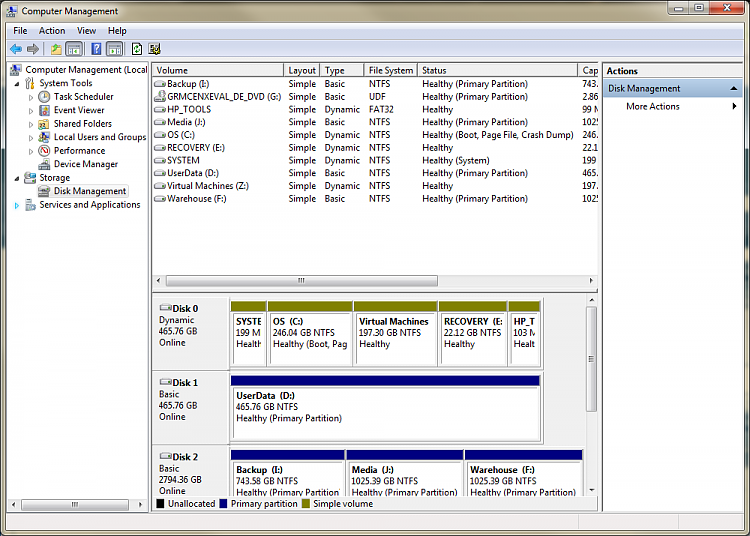Sort volumes by the Volume column header

(218, 70)
